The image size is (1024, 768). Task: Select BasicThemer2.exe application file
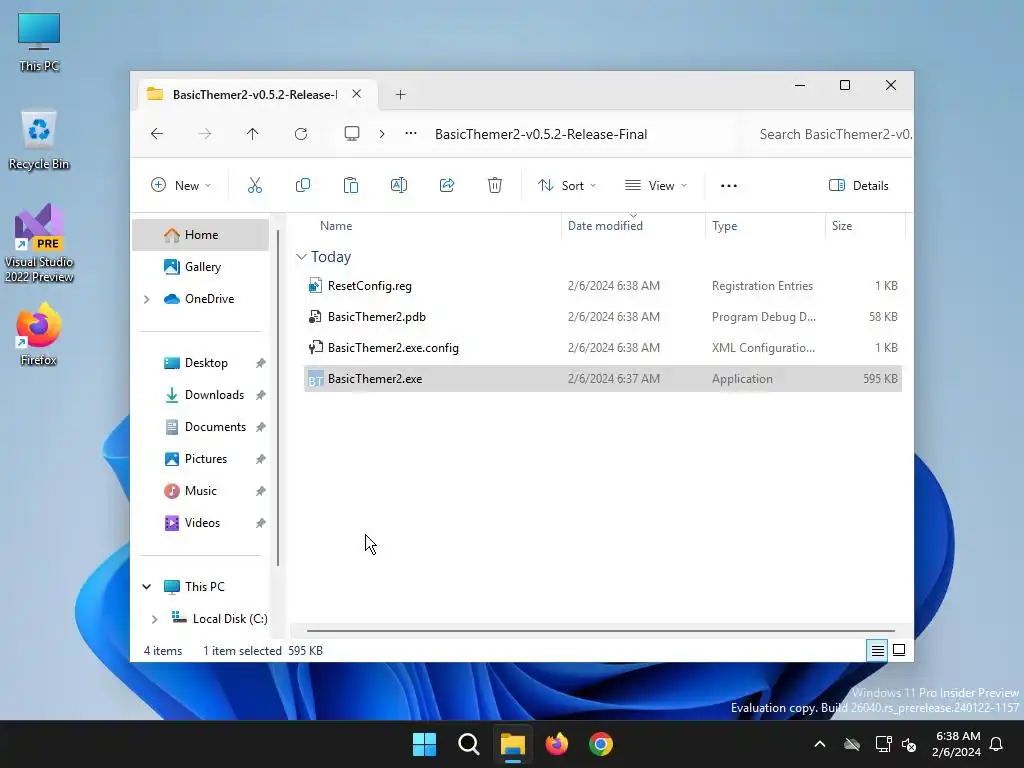[x=603, y=379]
